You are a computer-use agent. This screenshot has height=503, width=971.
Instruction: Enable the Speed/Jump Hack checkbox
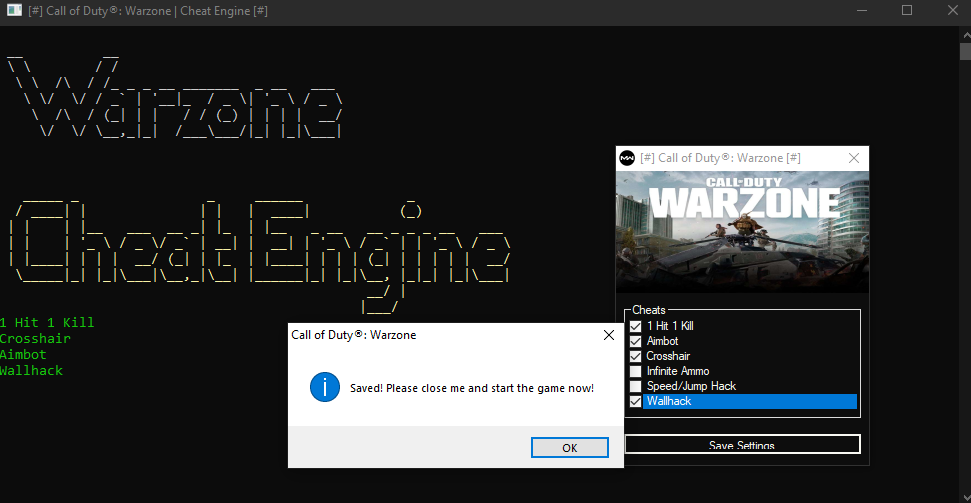tap(635, 386)
